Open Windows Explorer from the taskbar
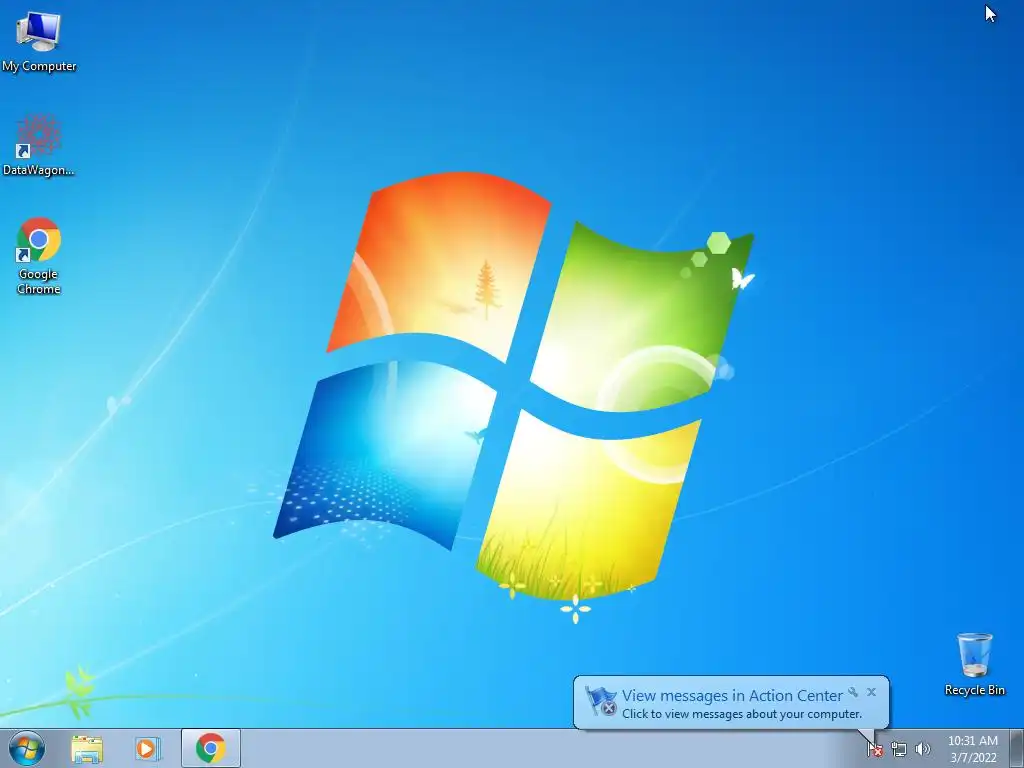Image resolution: width=1024 pixels, height=768 pixels. pyautogui.click(x=87, y=748)
